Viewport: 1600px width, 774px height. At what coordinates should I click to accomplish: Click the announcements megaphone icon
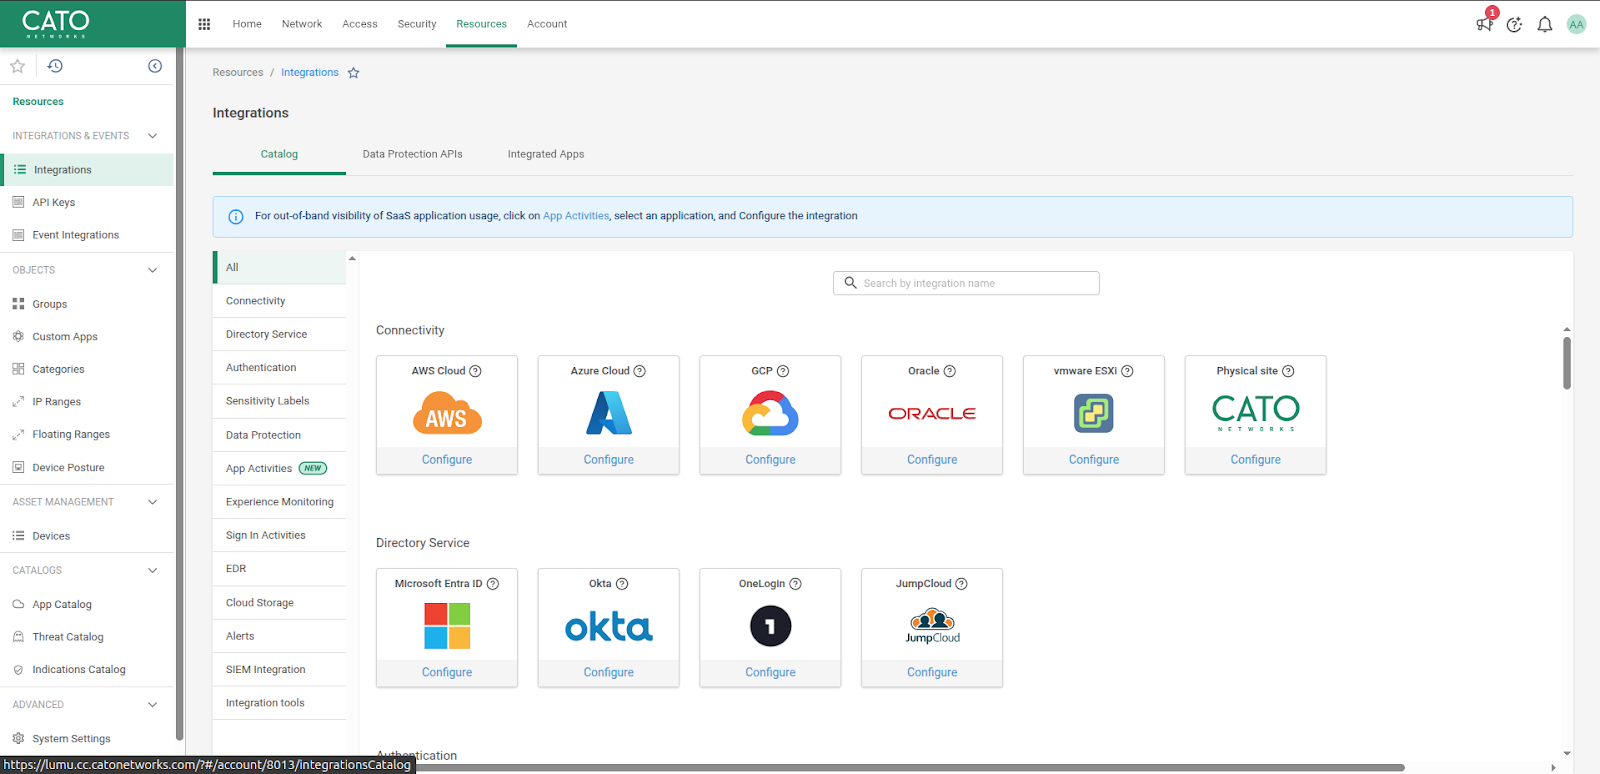click(1484, 24)
